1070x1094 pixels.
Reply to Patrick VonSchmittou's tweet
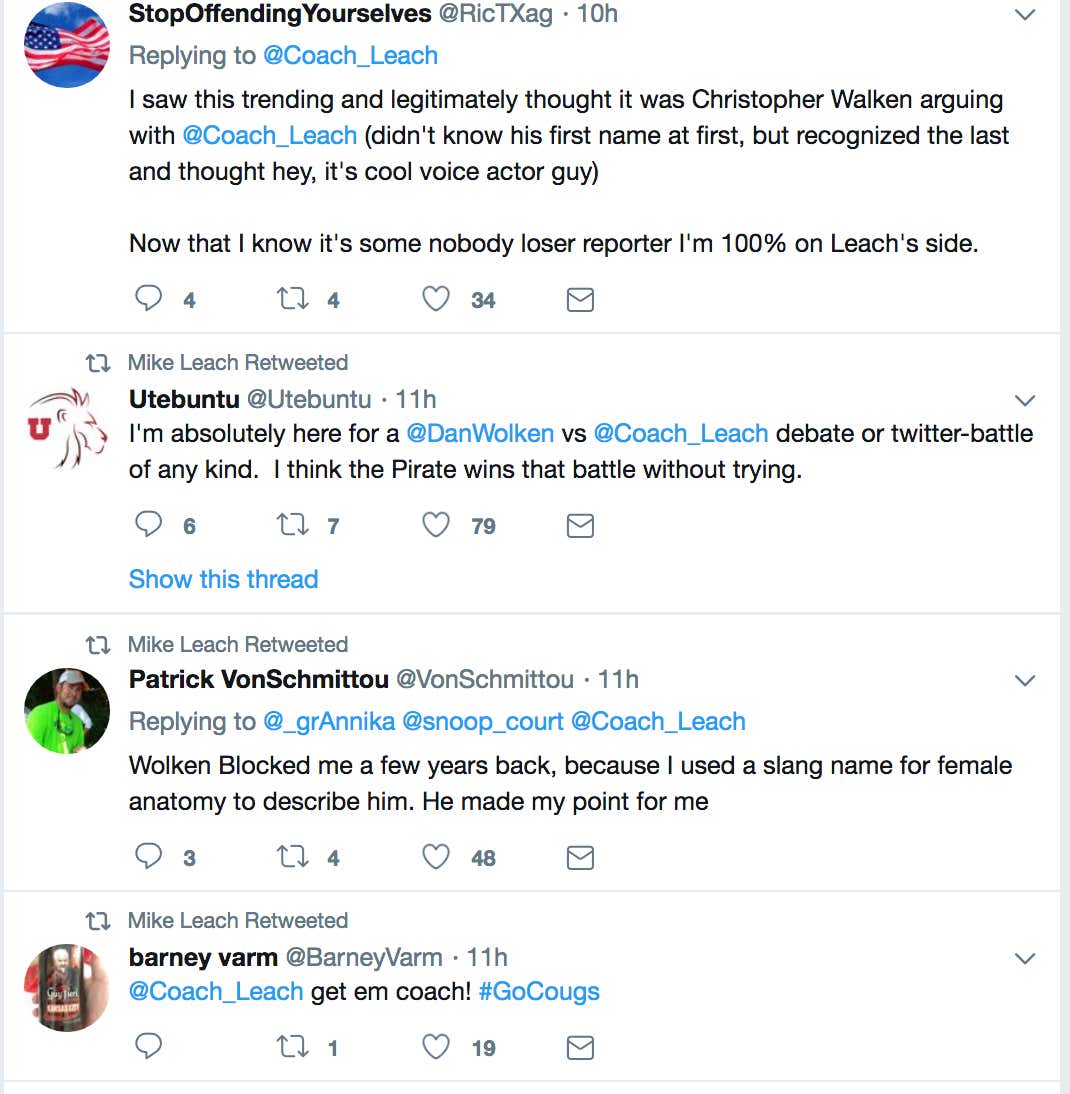click(x=148, y=856)
